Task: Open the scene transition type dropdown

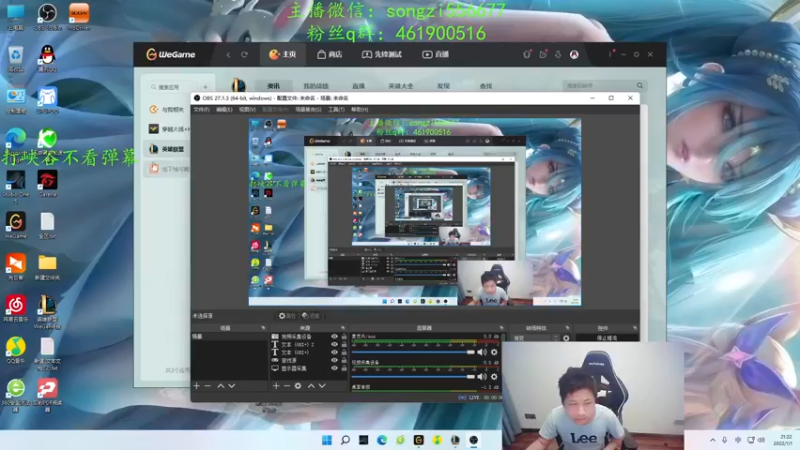Action: click(x=535, y=338)
